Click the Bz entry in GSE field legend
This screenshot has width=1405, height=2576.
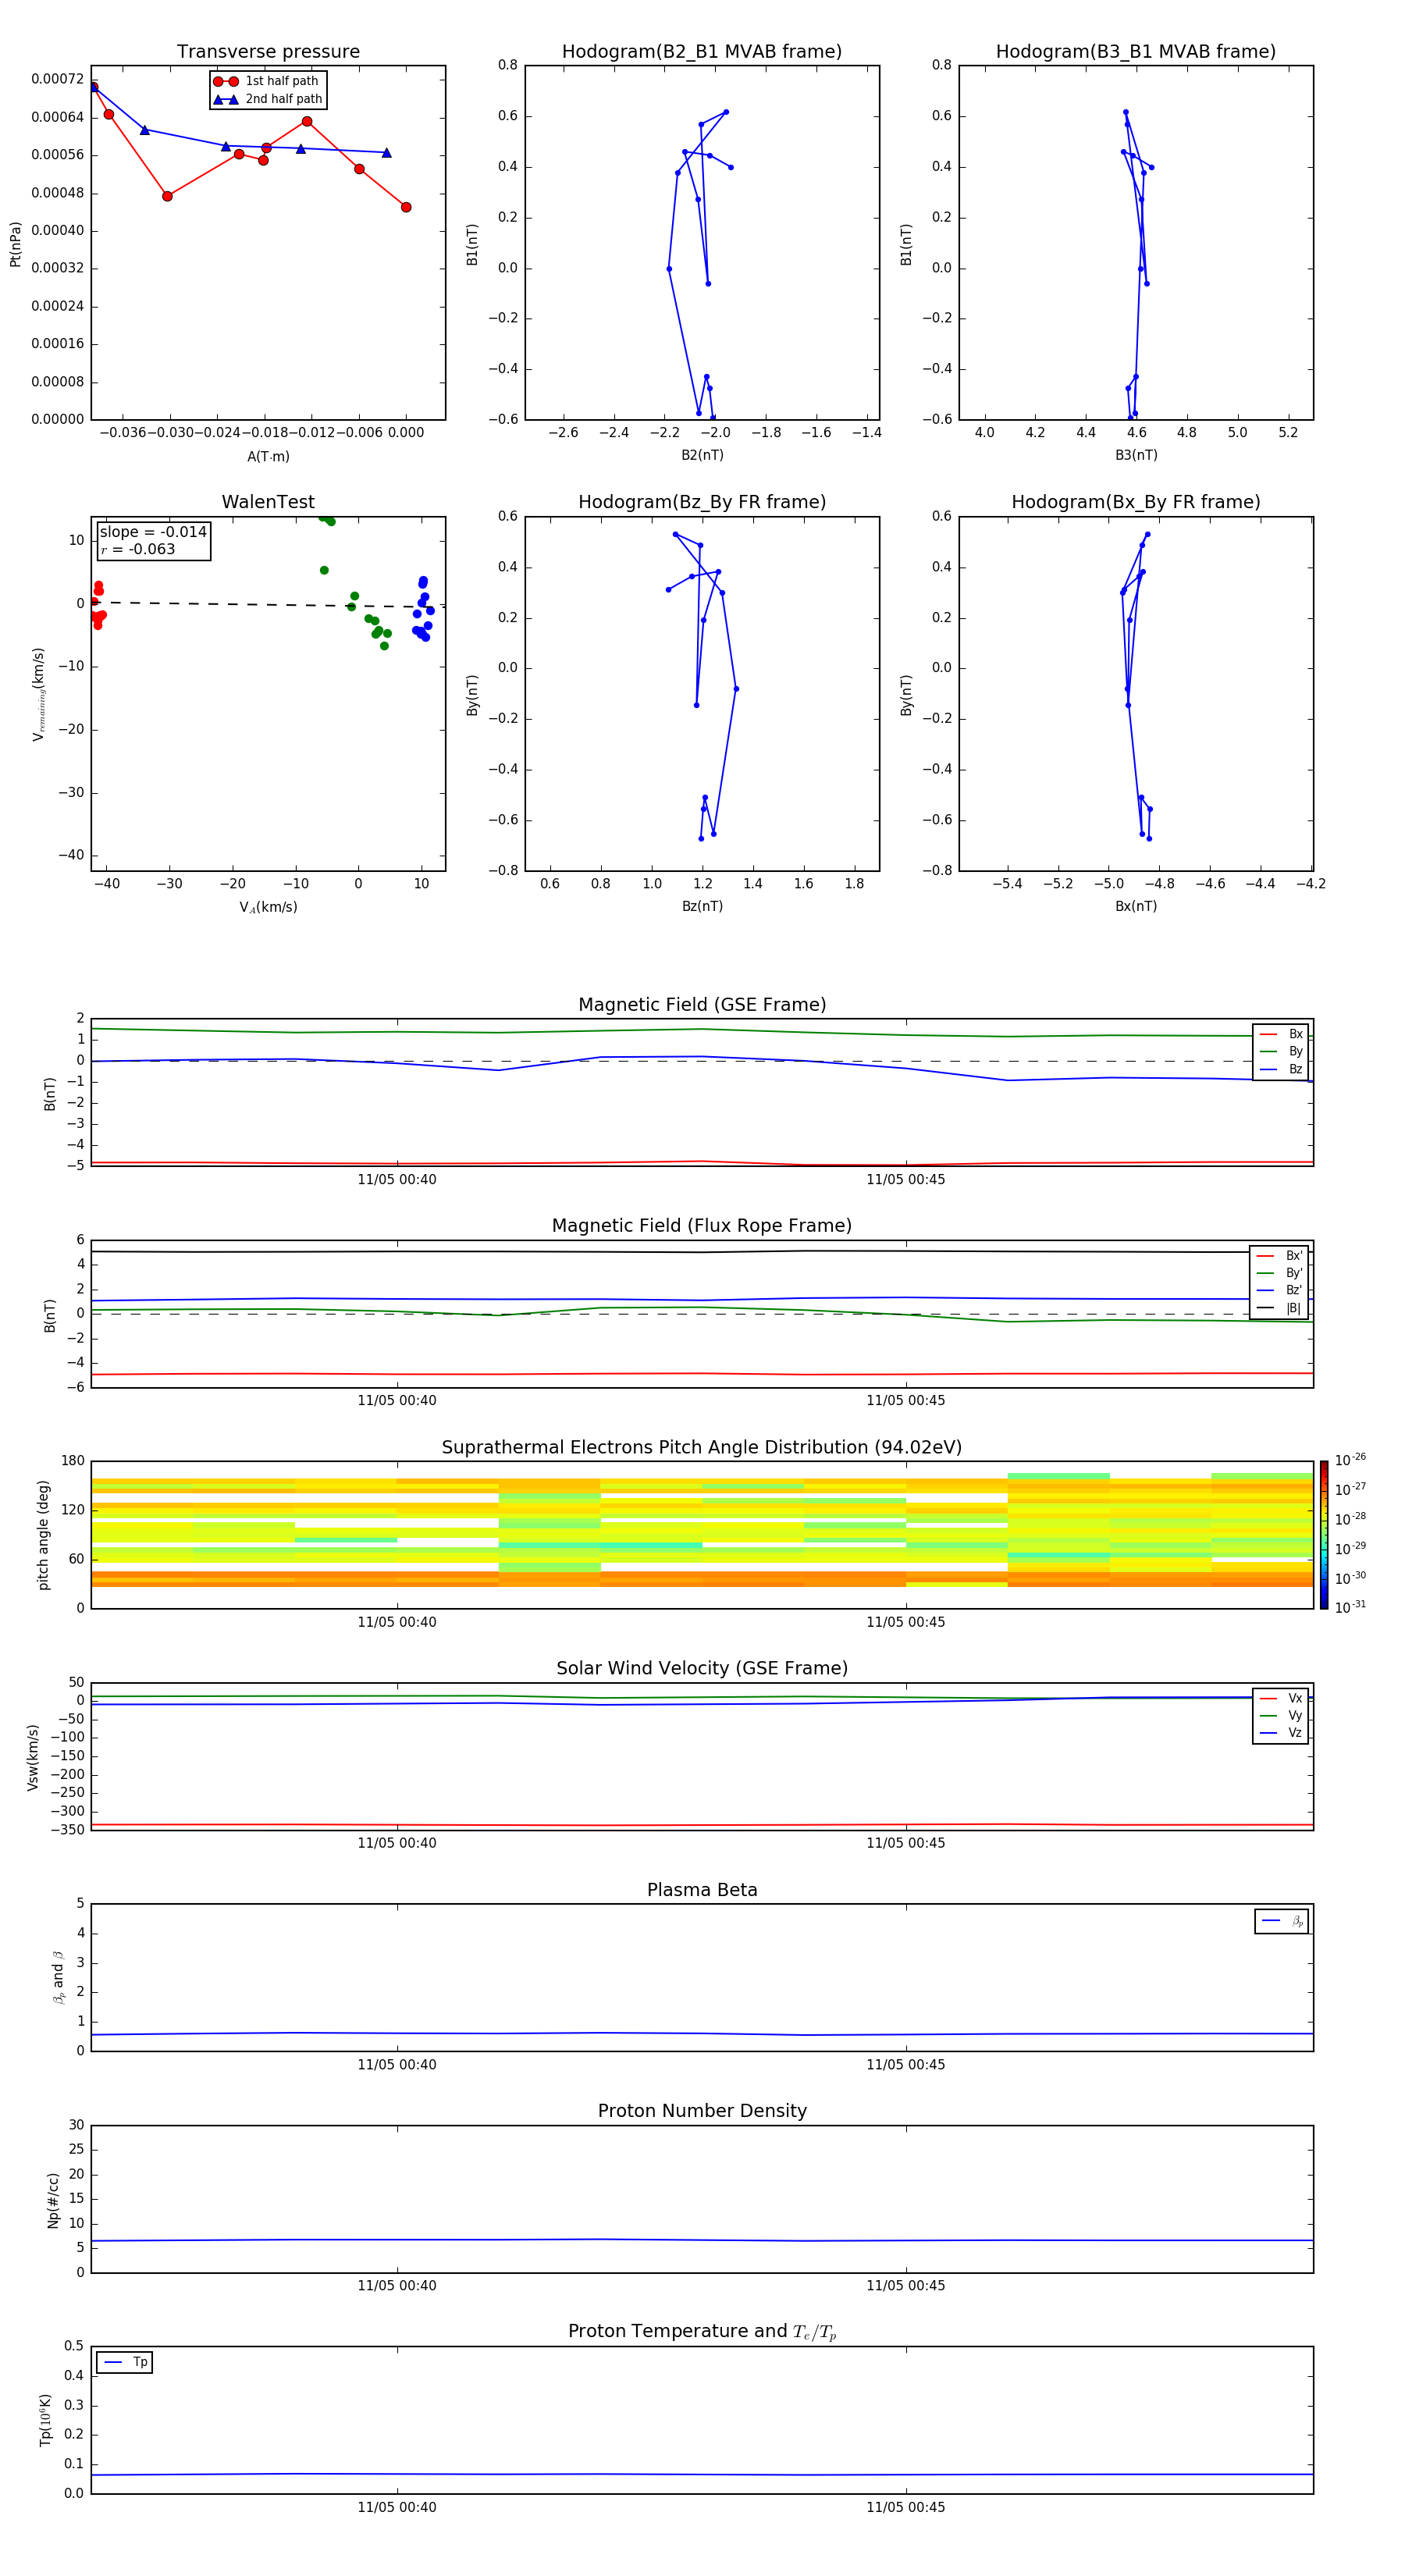[1282, 1070]
